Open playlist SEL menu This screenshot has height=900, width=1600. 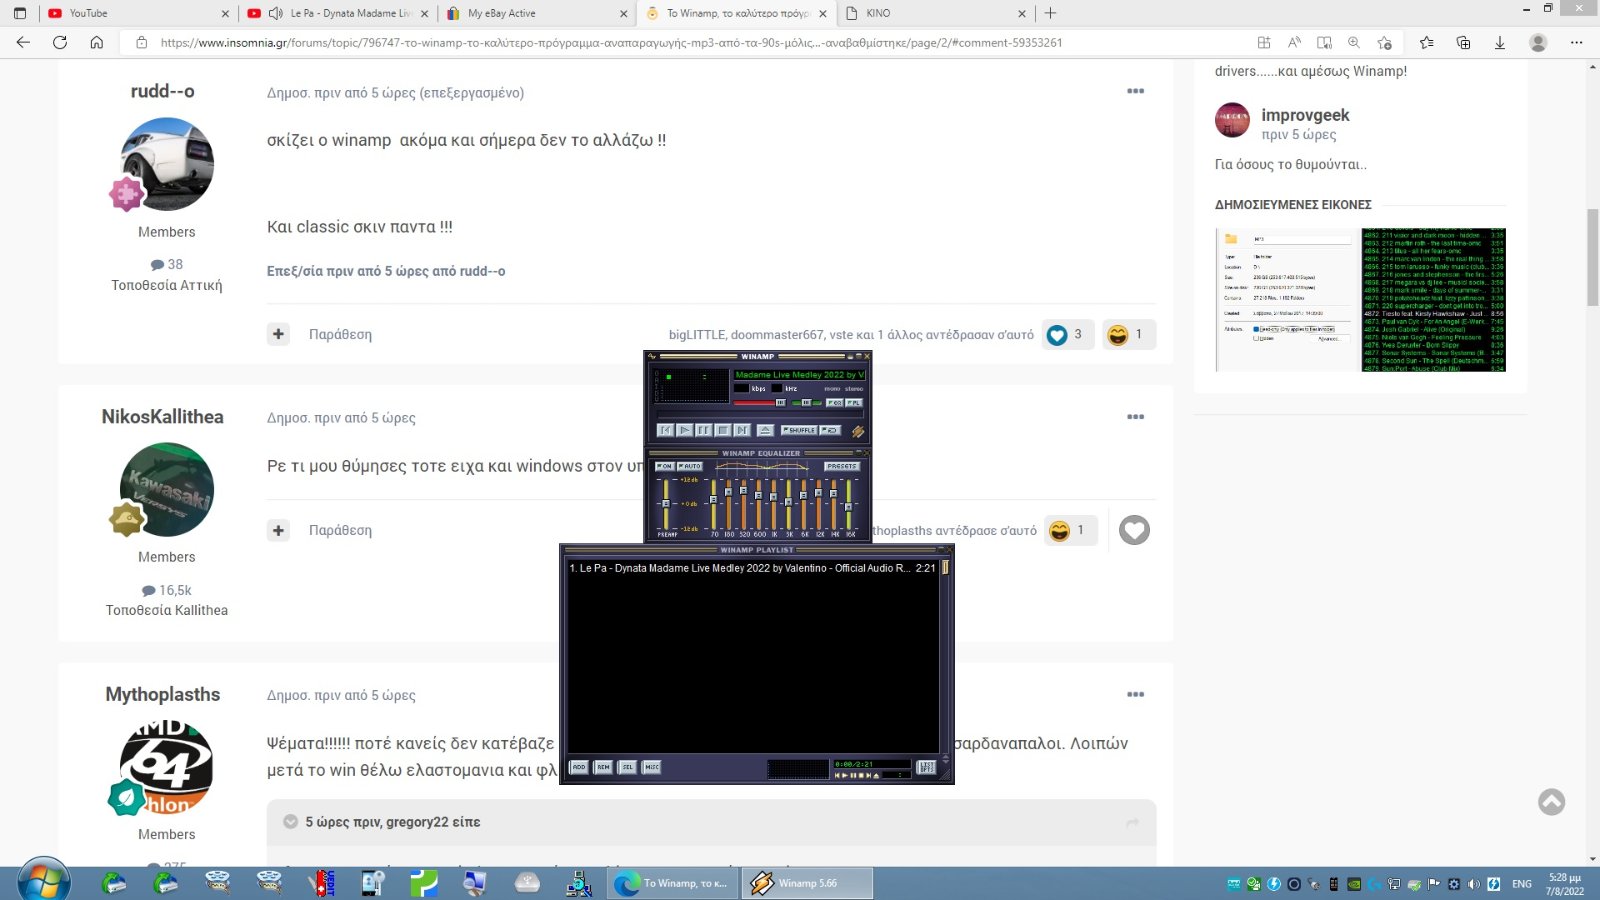point(627,767)
